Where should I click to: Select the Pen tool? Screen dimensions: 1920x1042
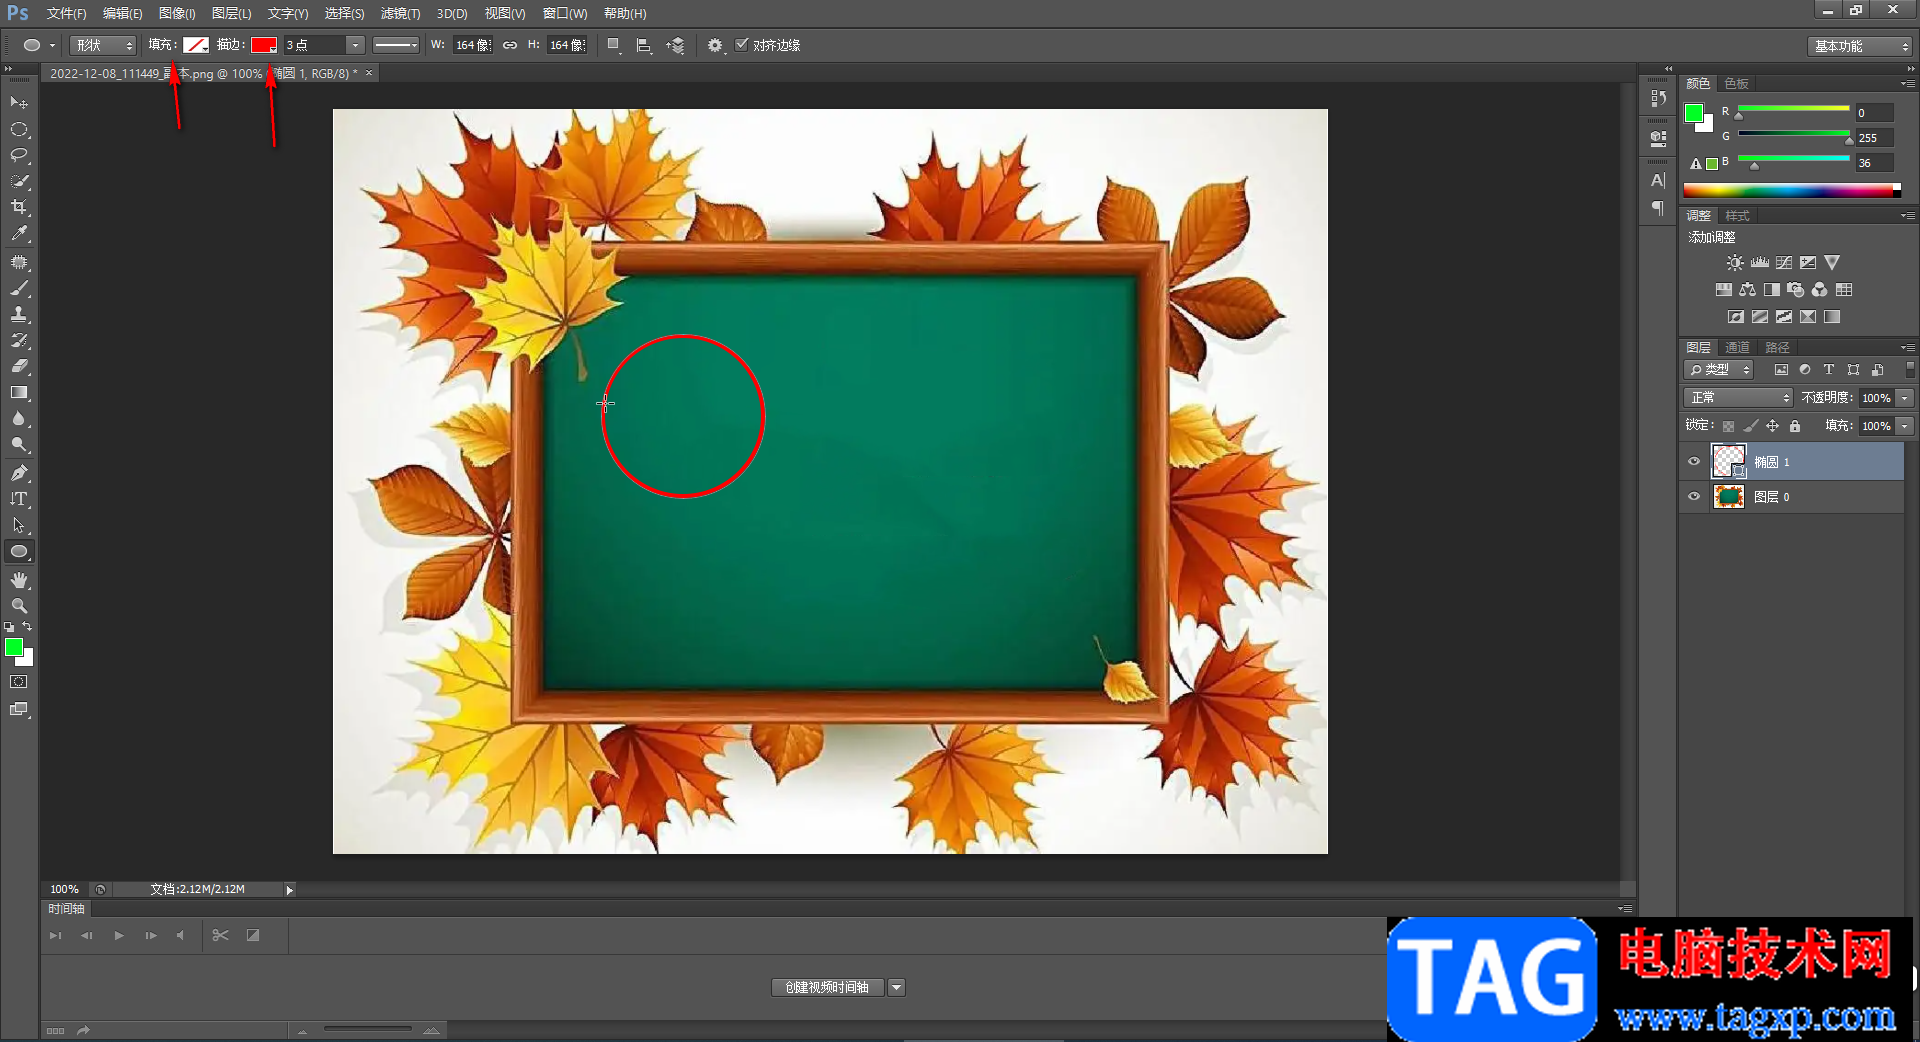click(19, 473)
